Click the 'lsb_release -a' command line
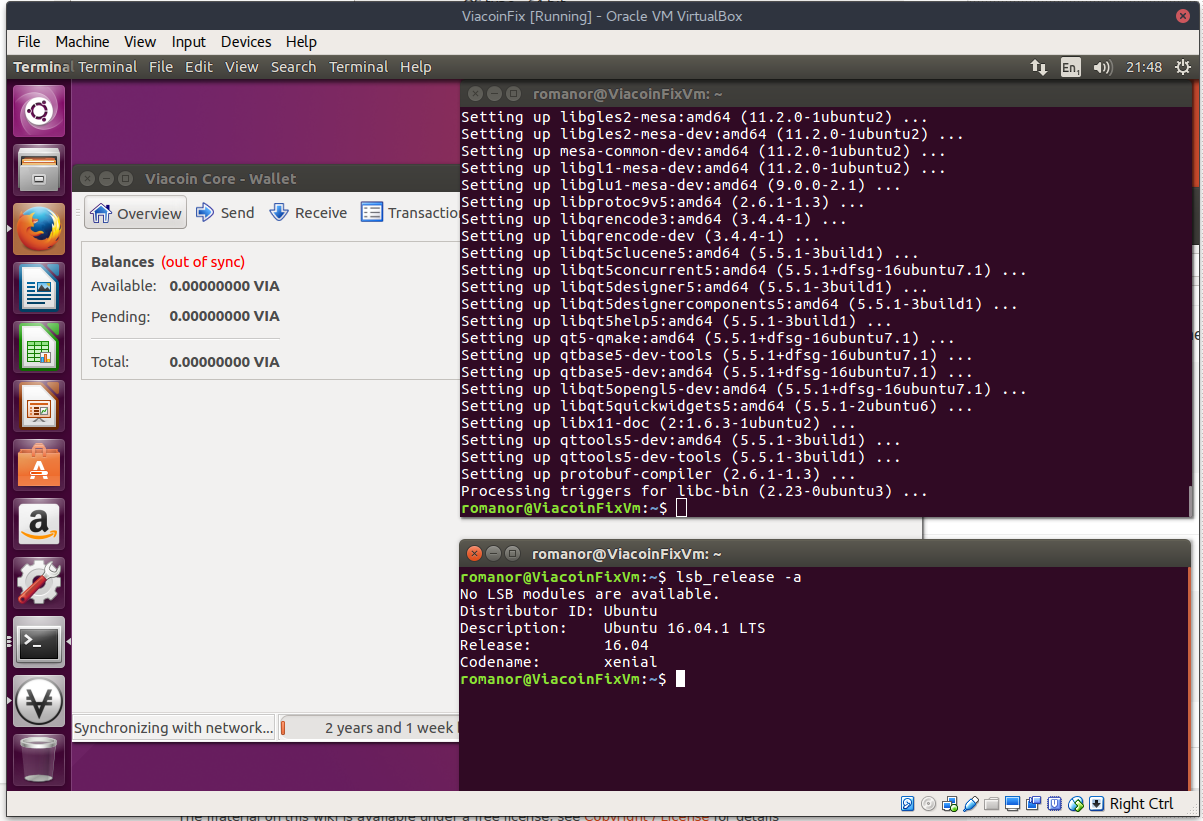The width and height of the screenshot is (1203, 821). (x=739, y=577)
